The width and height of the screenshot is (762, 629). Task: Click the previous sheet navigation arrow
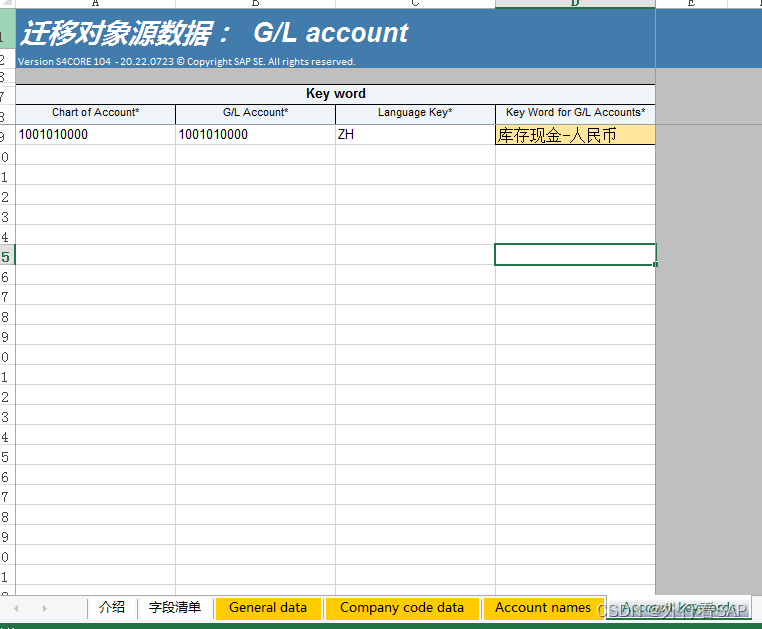[x=16, y=608]
